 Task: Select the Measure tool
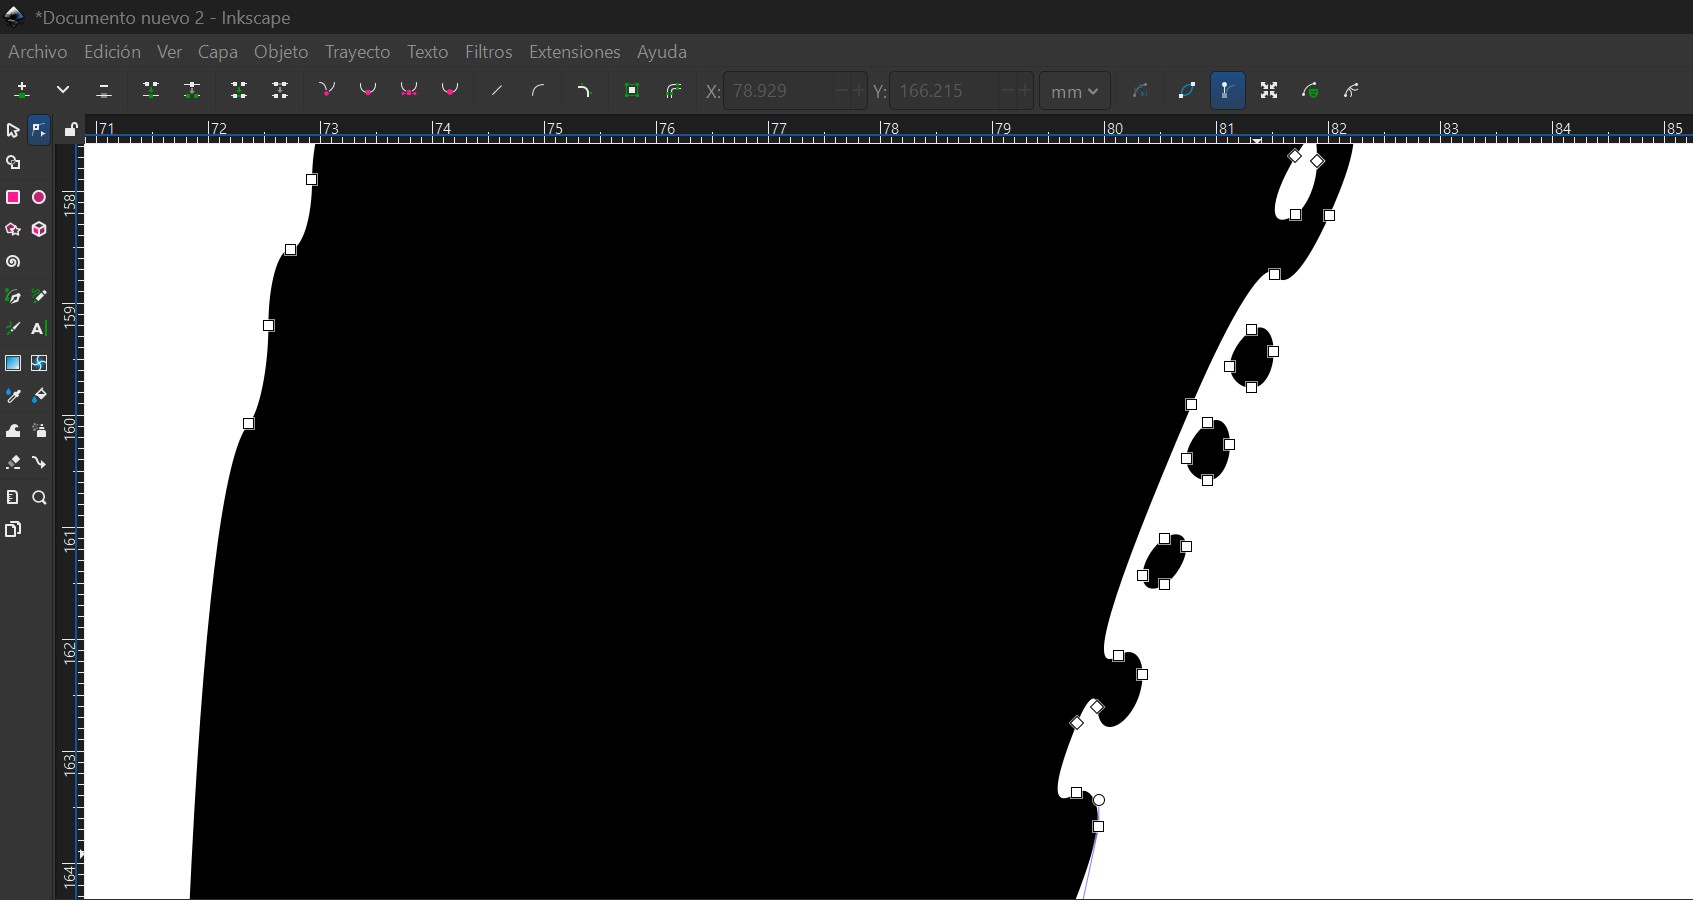pos(13,498)
